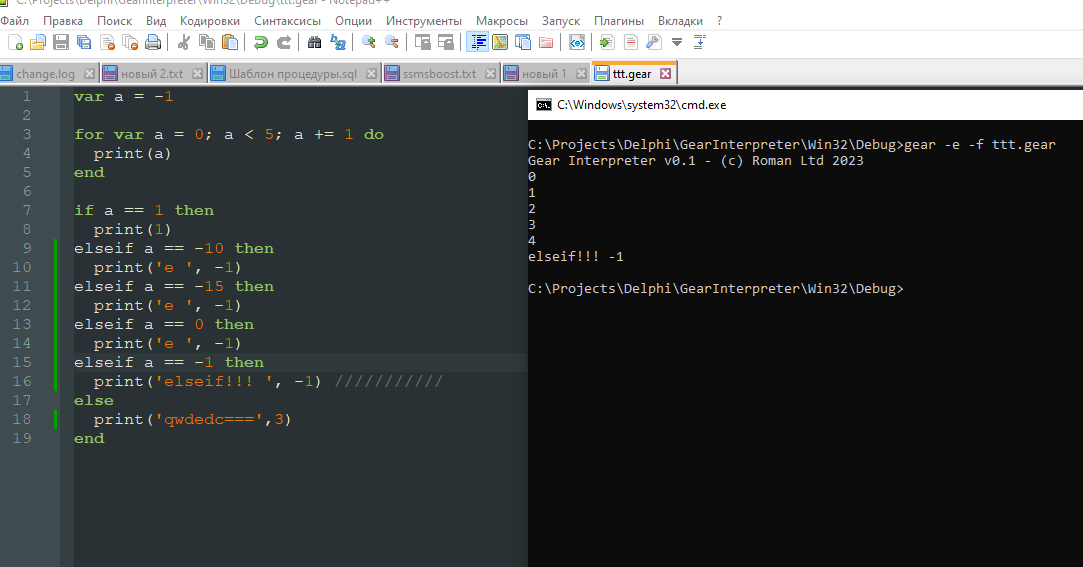Save the current file via the floppy icon

61,42
